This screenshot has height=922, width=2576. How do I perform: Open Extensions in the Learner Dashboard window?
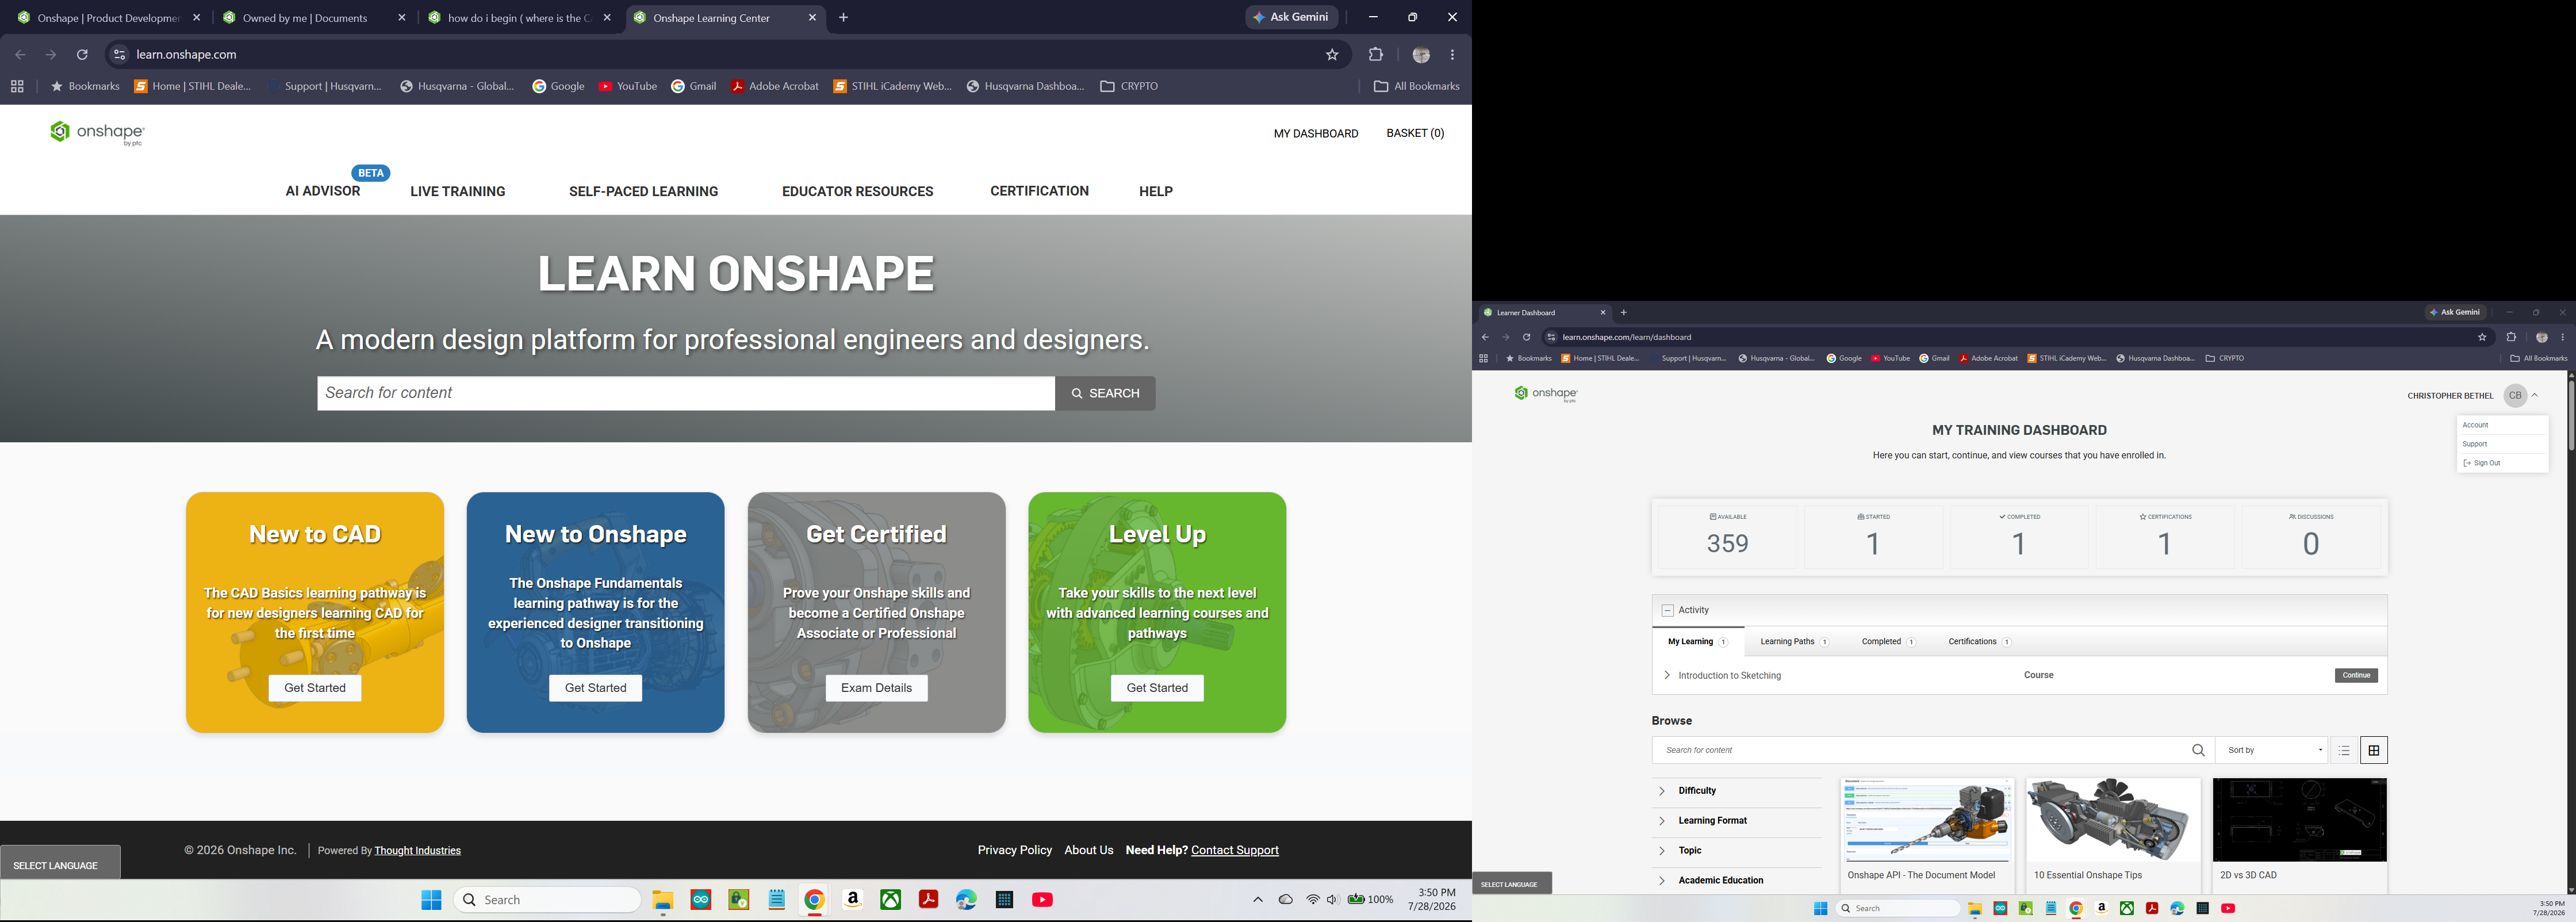2511,337
